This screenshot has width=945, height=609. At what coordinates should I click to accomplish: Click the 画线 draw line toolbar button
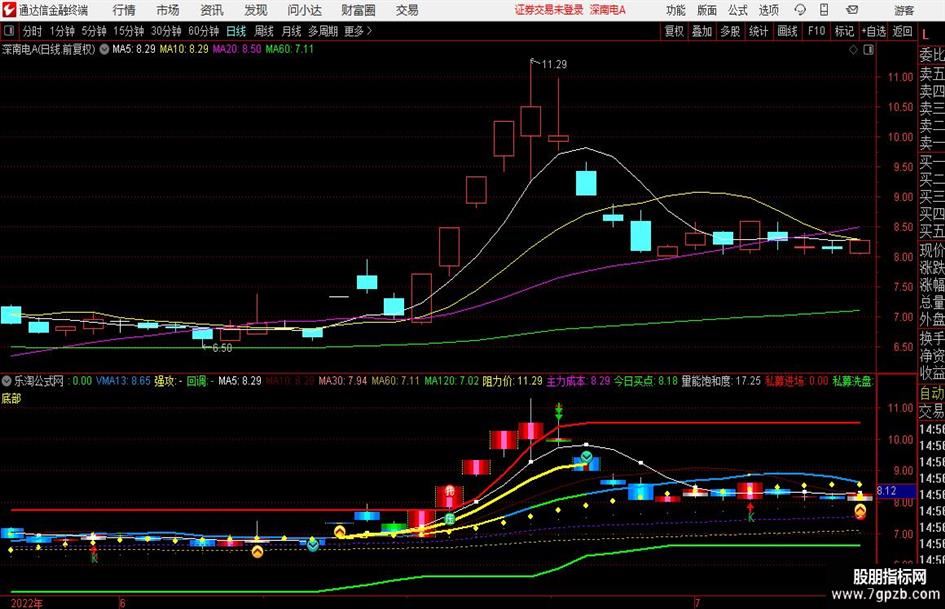click(x=787, y=31)
